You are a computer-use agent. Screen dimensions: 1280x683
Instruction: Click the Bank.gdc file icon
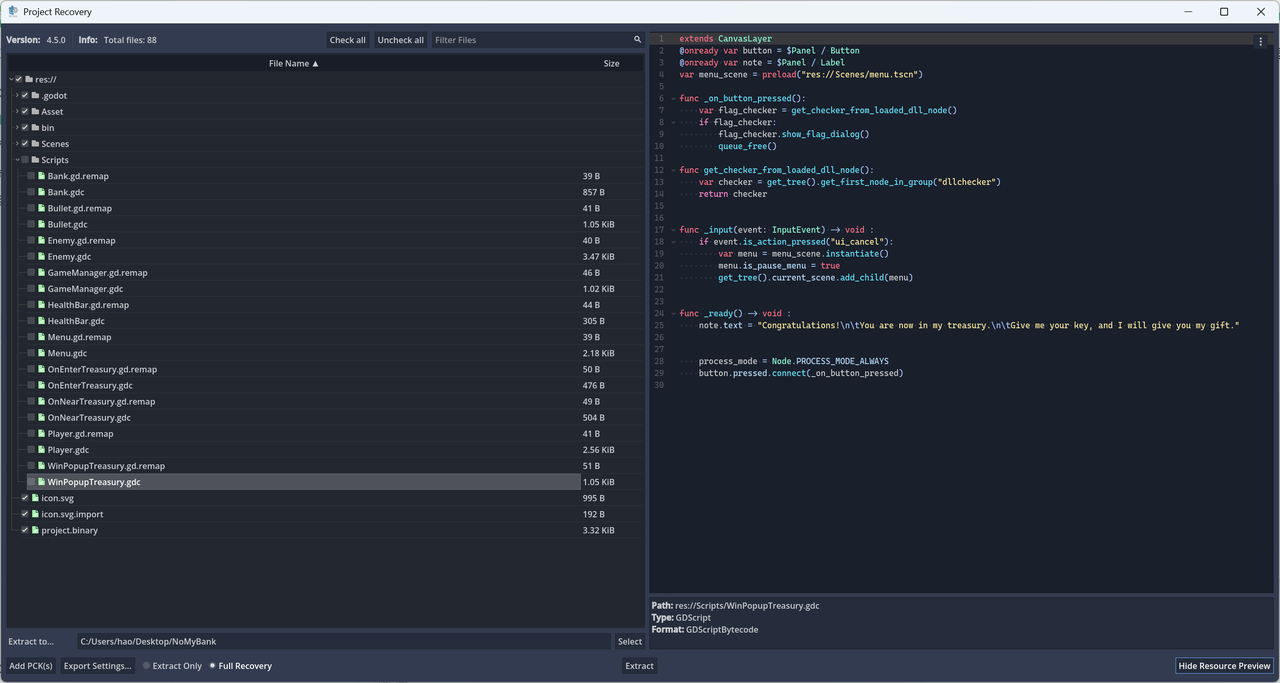[x=41, y=192]
